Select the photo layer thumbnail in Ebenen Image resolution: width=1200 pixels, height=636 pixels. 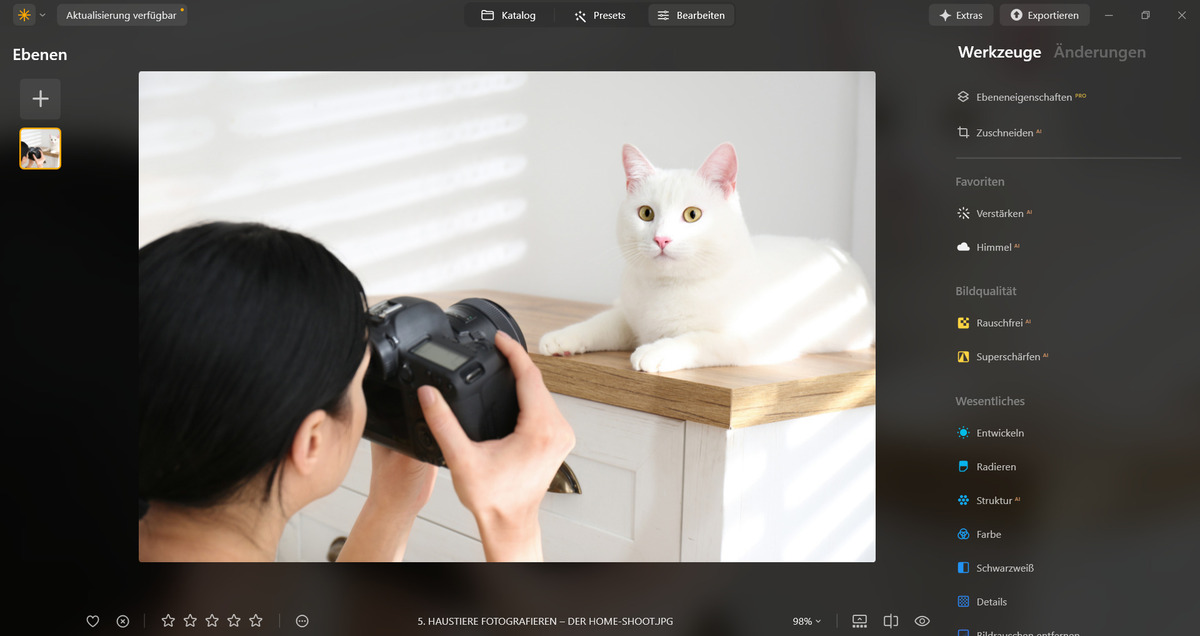[x=40, y=148]
